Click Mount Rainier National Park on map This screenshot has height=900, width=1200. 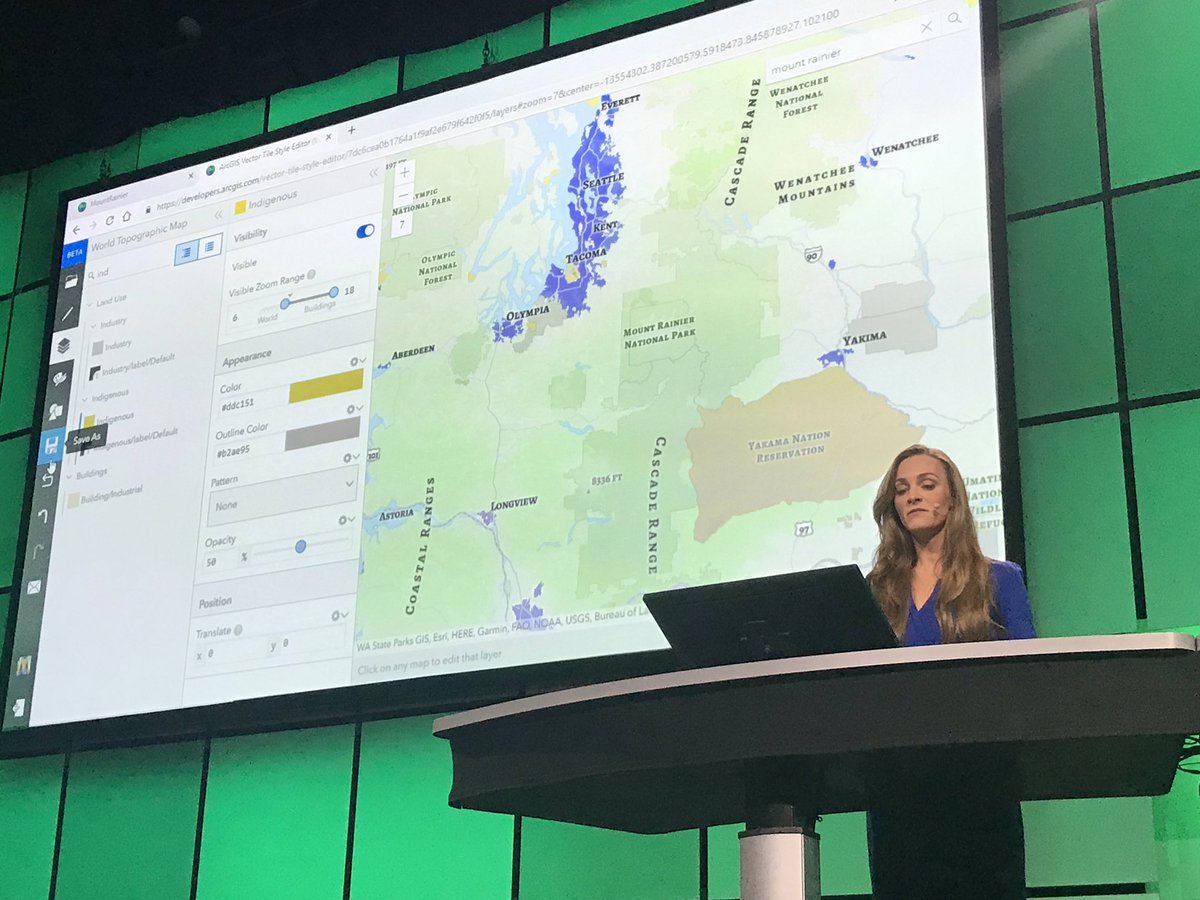pyautogui.click(x=659, y=334)
